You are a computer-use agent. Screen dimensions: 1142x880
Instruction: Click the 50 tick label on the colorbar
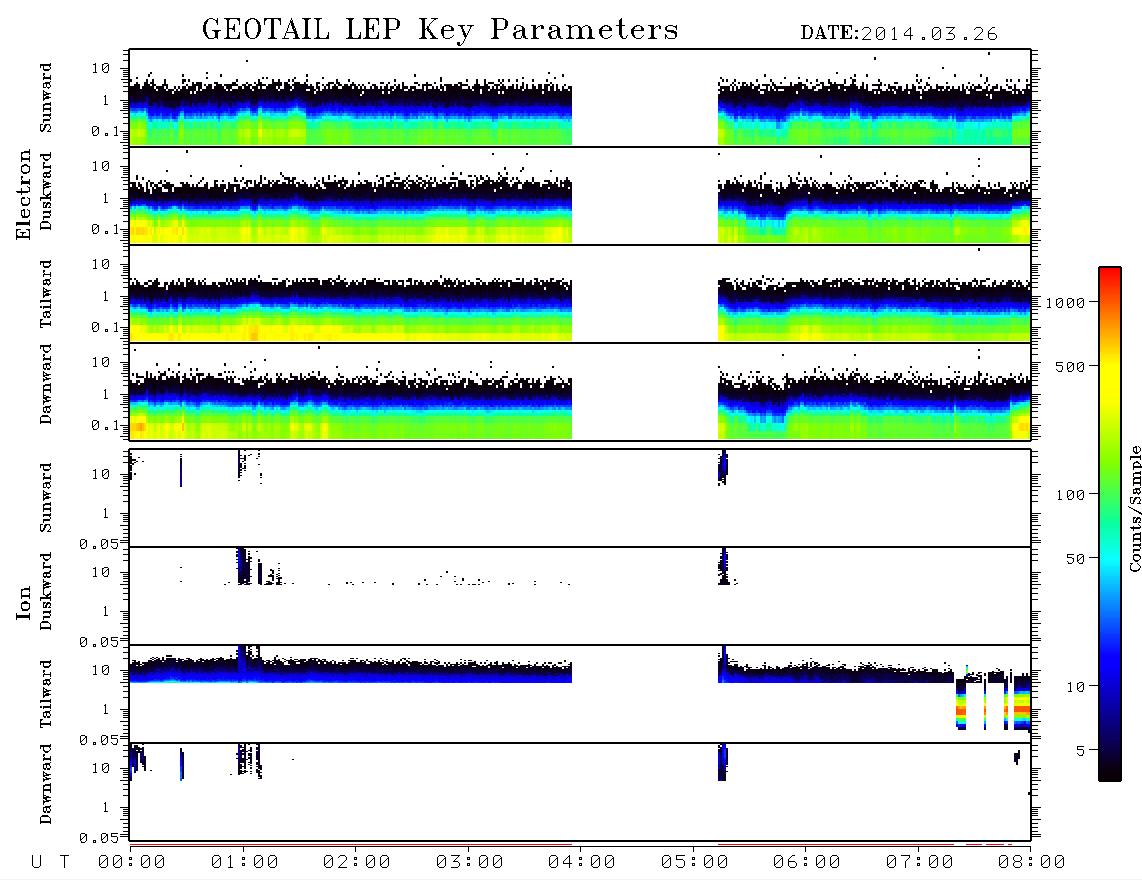pos(1075,559)
